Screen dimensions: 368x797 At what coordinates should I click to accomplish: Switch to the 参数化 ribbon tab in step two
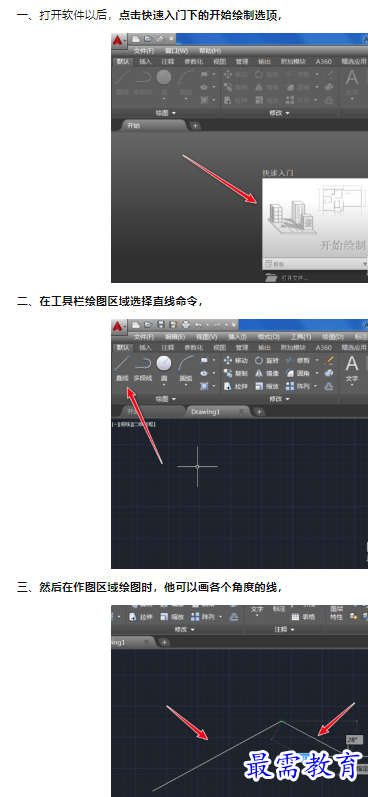point(194,348)
